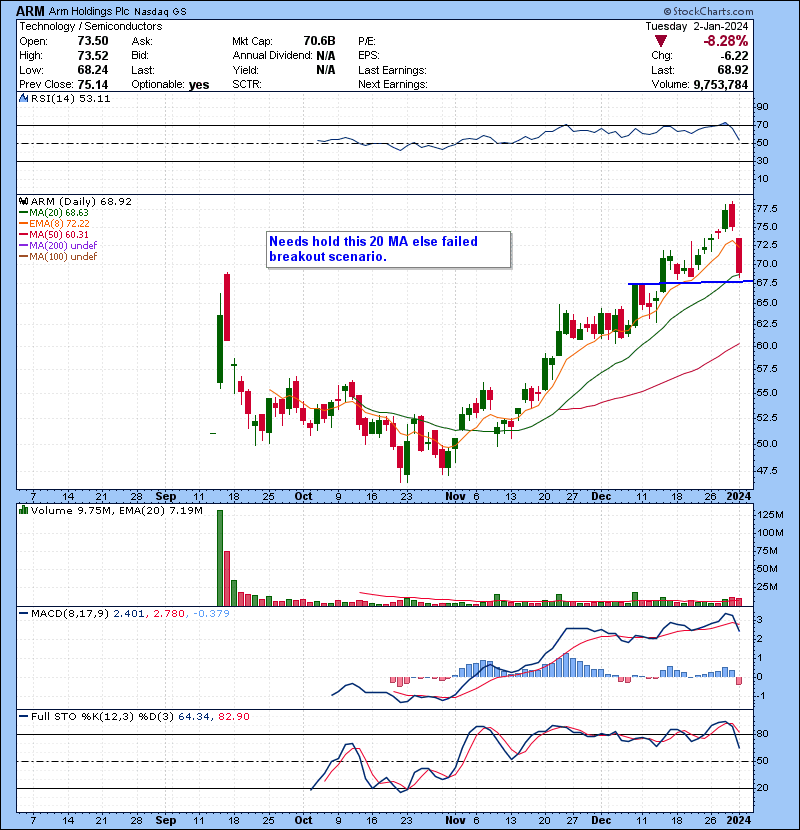Click the RSI(14) indicator icon
The image size is (800, 830).
[x=23, y=98]
